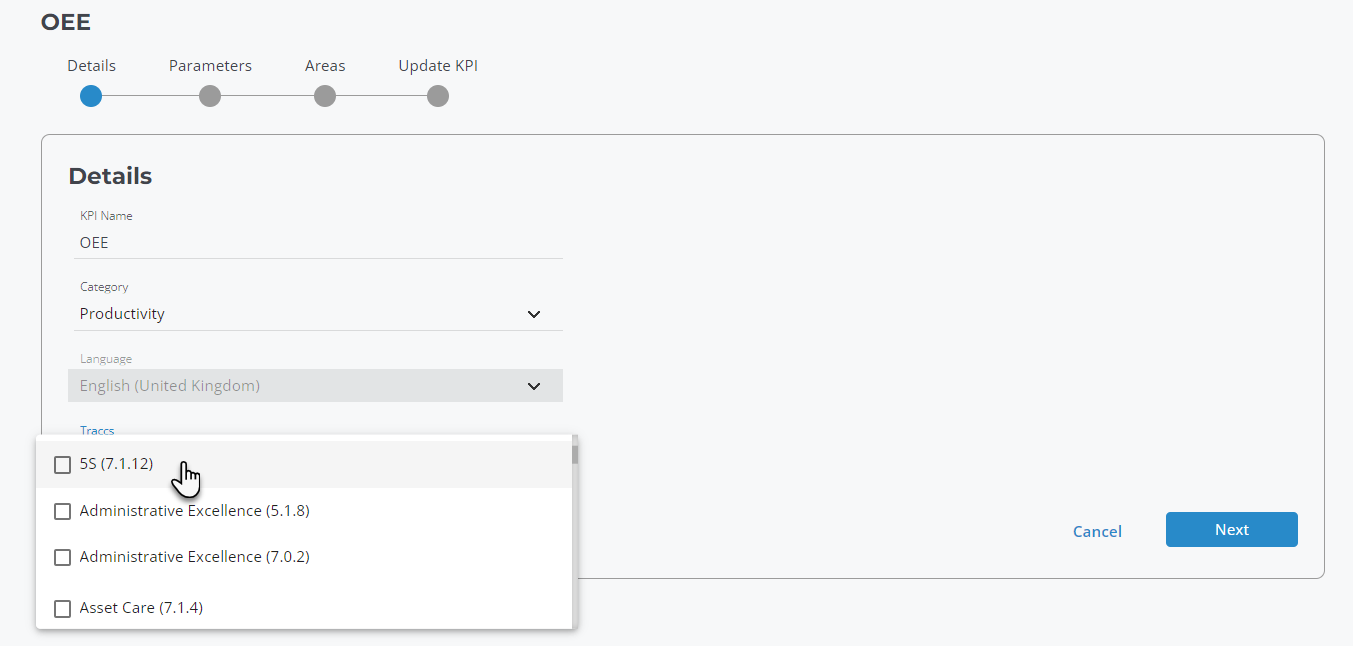Open the Language dropdown

point(534,385)
